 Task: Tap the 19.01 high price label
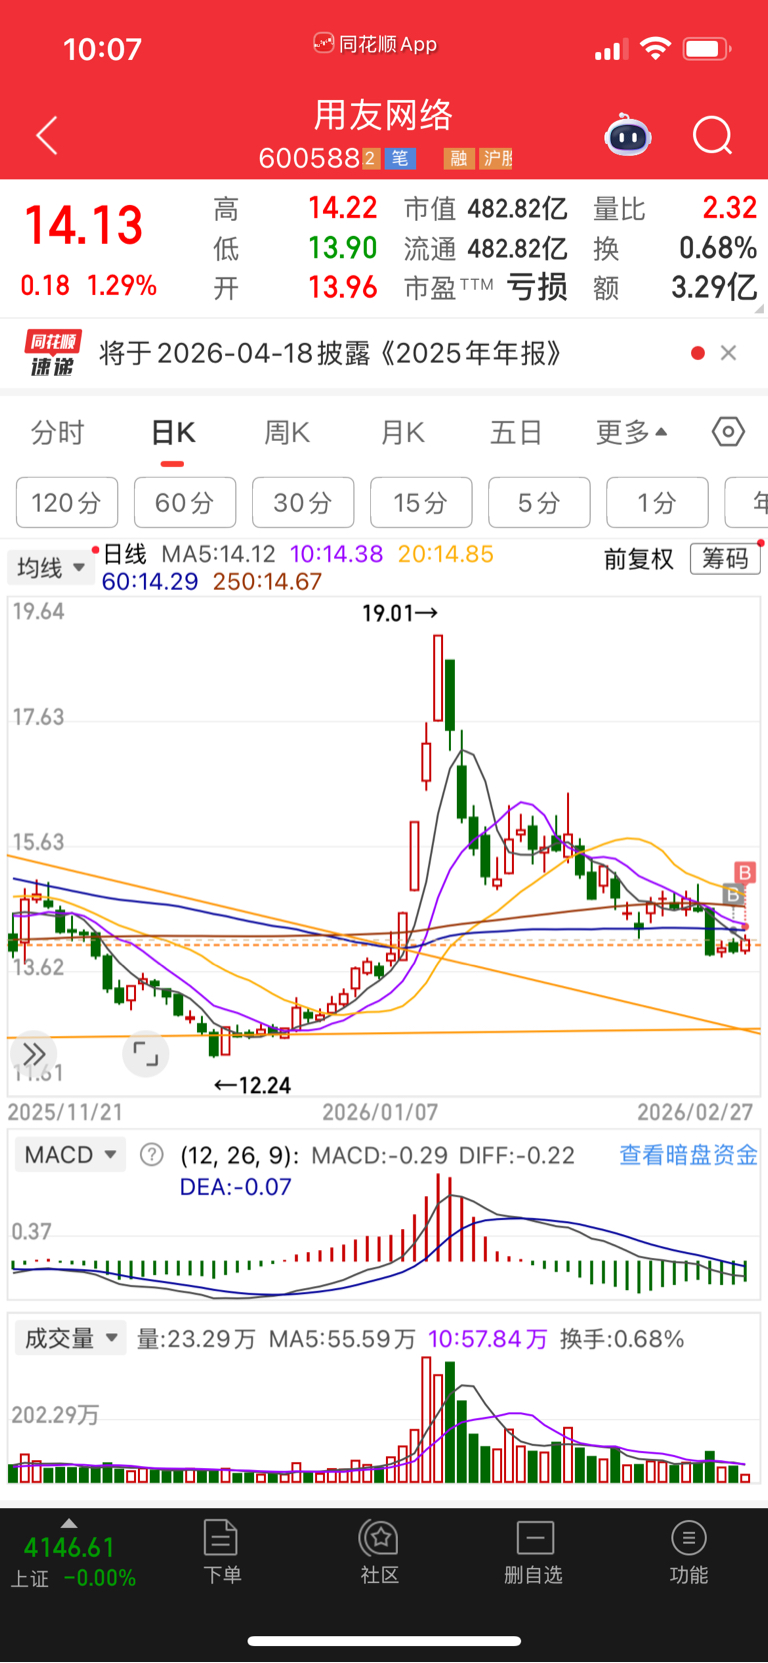(x=399, y=613)
